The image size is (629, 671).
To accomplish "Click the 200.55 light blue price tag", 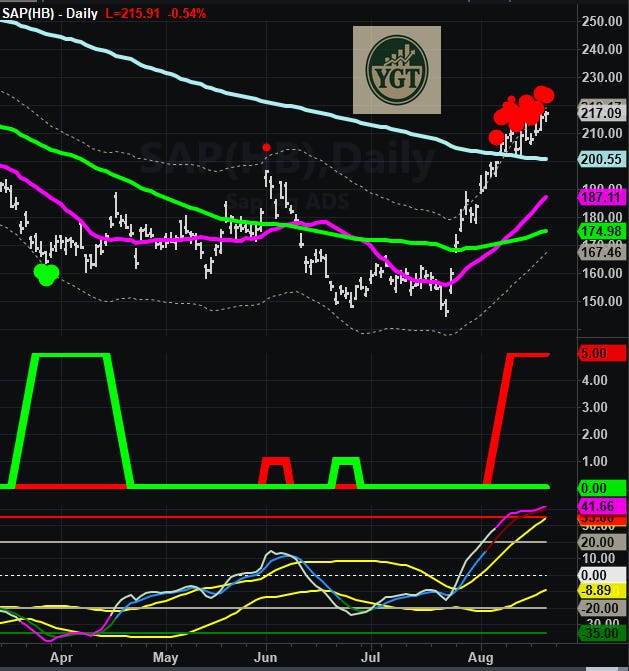I will click(x=601, y=159).
